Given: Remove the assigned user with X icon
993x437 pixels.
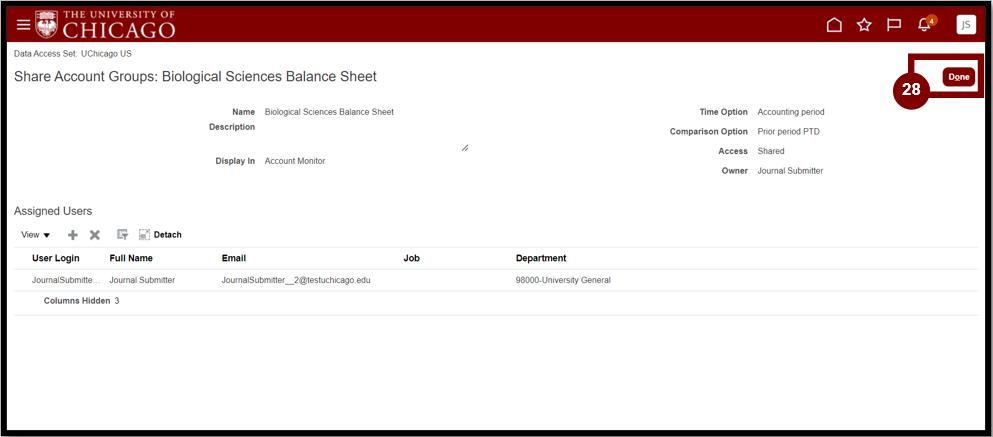Looking at the screenshot, I should [x=94, y=235].
